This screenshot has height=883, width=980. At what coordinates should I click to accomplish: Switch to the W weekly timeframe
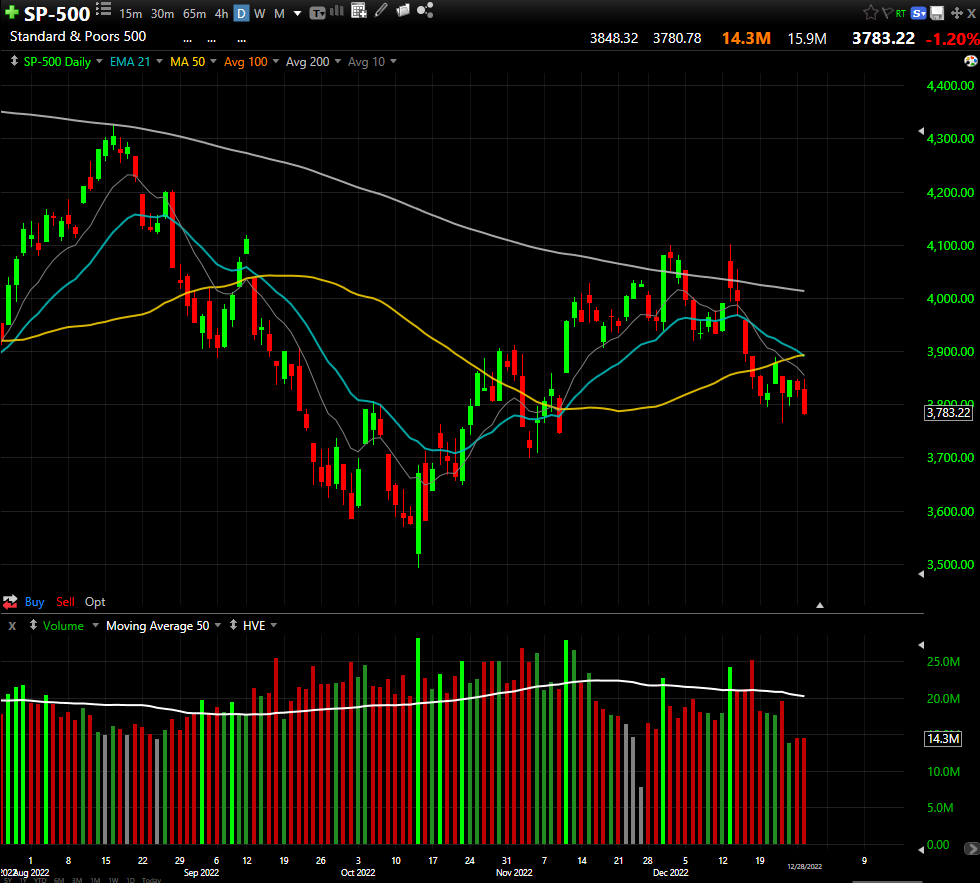tap(259, 13)
